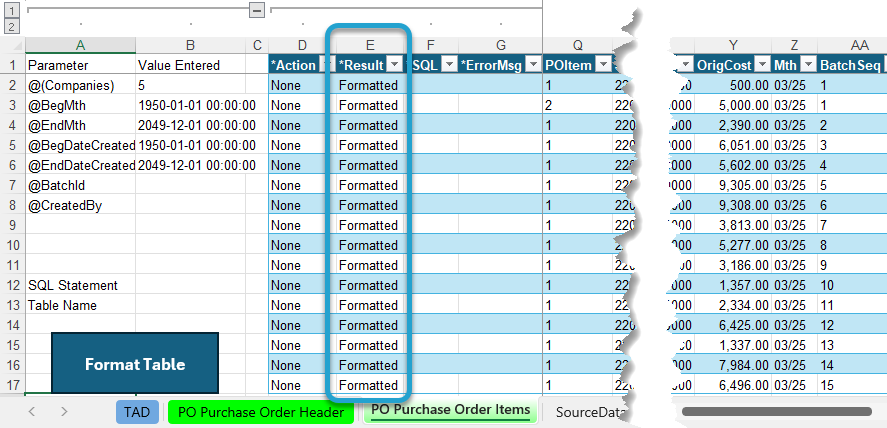Select OrigCost cell 5,000.00

[733, 105]
